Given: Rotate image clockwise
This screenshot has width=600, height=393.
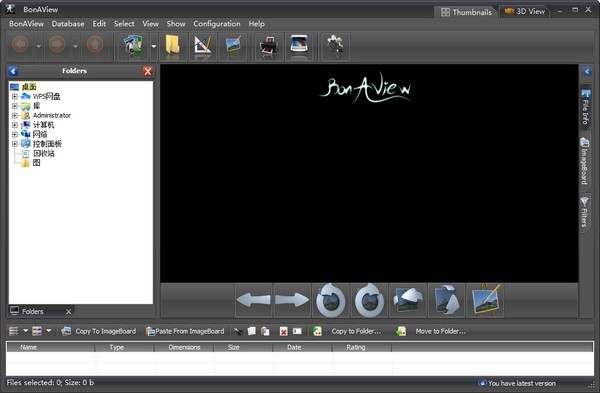Looking at the screenshot, I should pyautogui.click(x=369, y=300).
